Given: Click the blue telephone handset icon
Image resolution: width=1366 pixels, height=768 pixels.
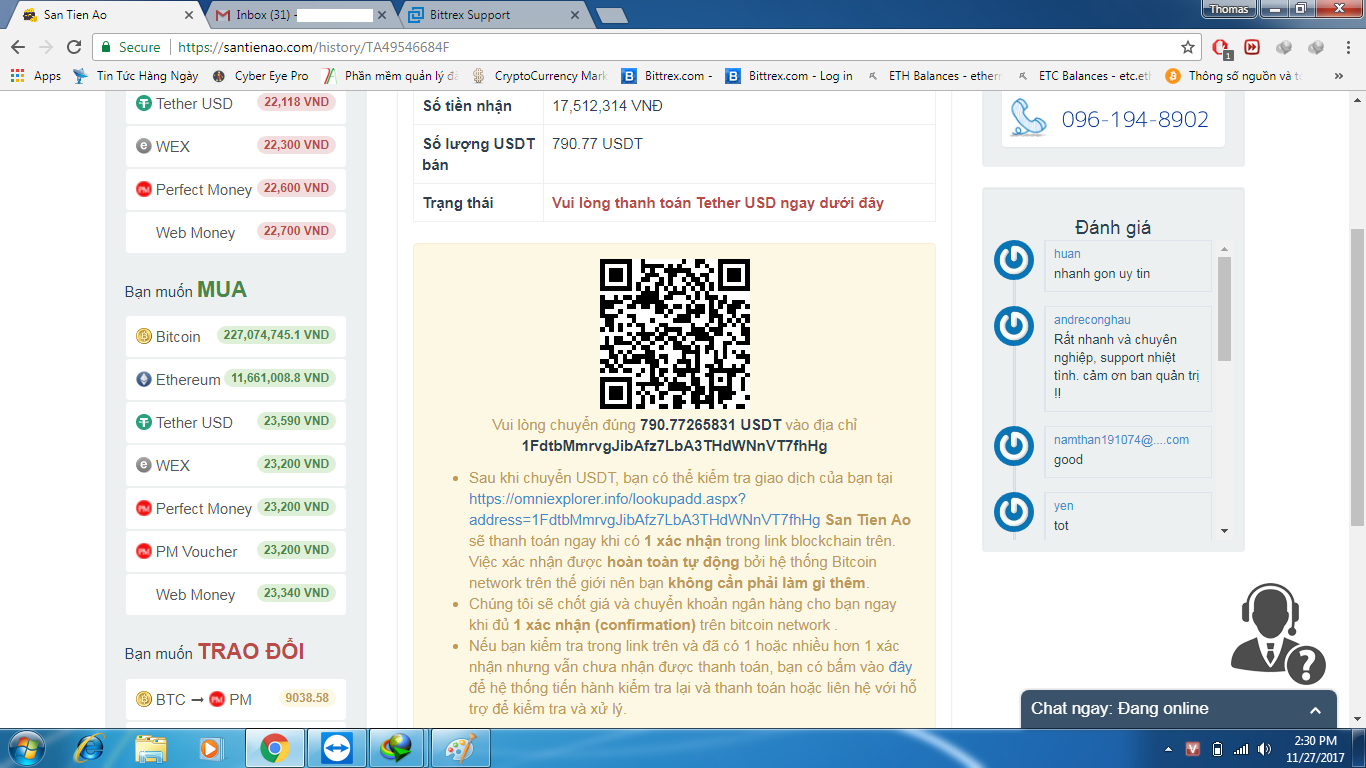Looking at the screenshot, I should tap(1029, 118).
